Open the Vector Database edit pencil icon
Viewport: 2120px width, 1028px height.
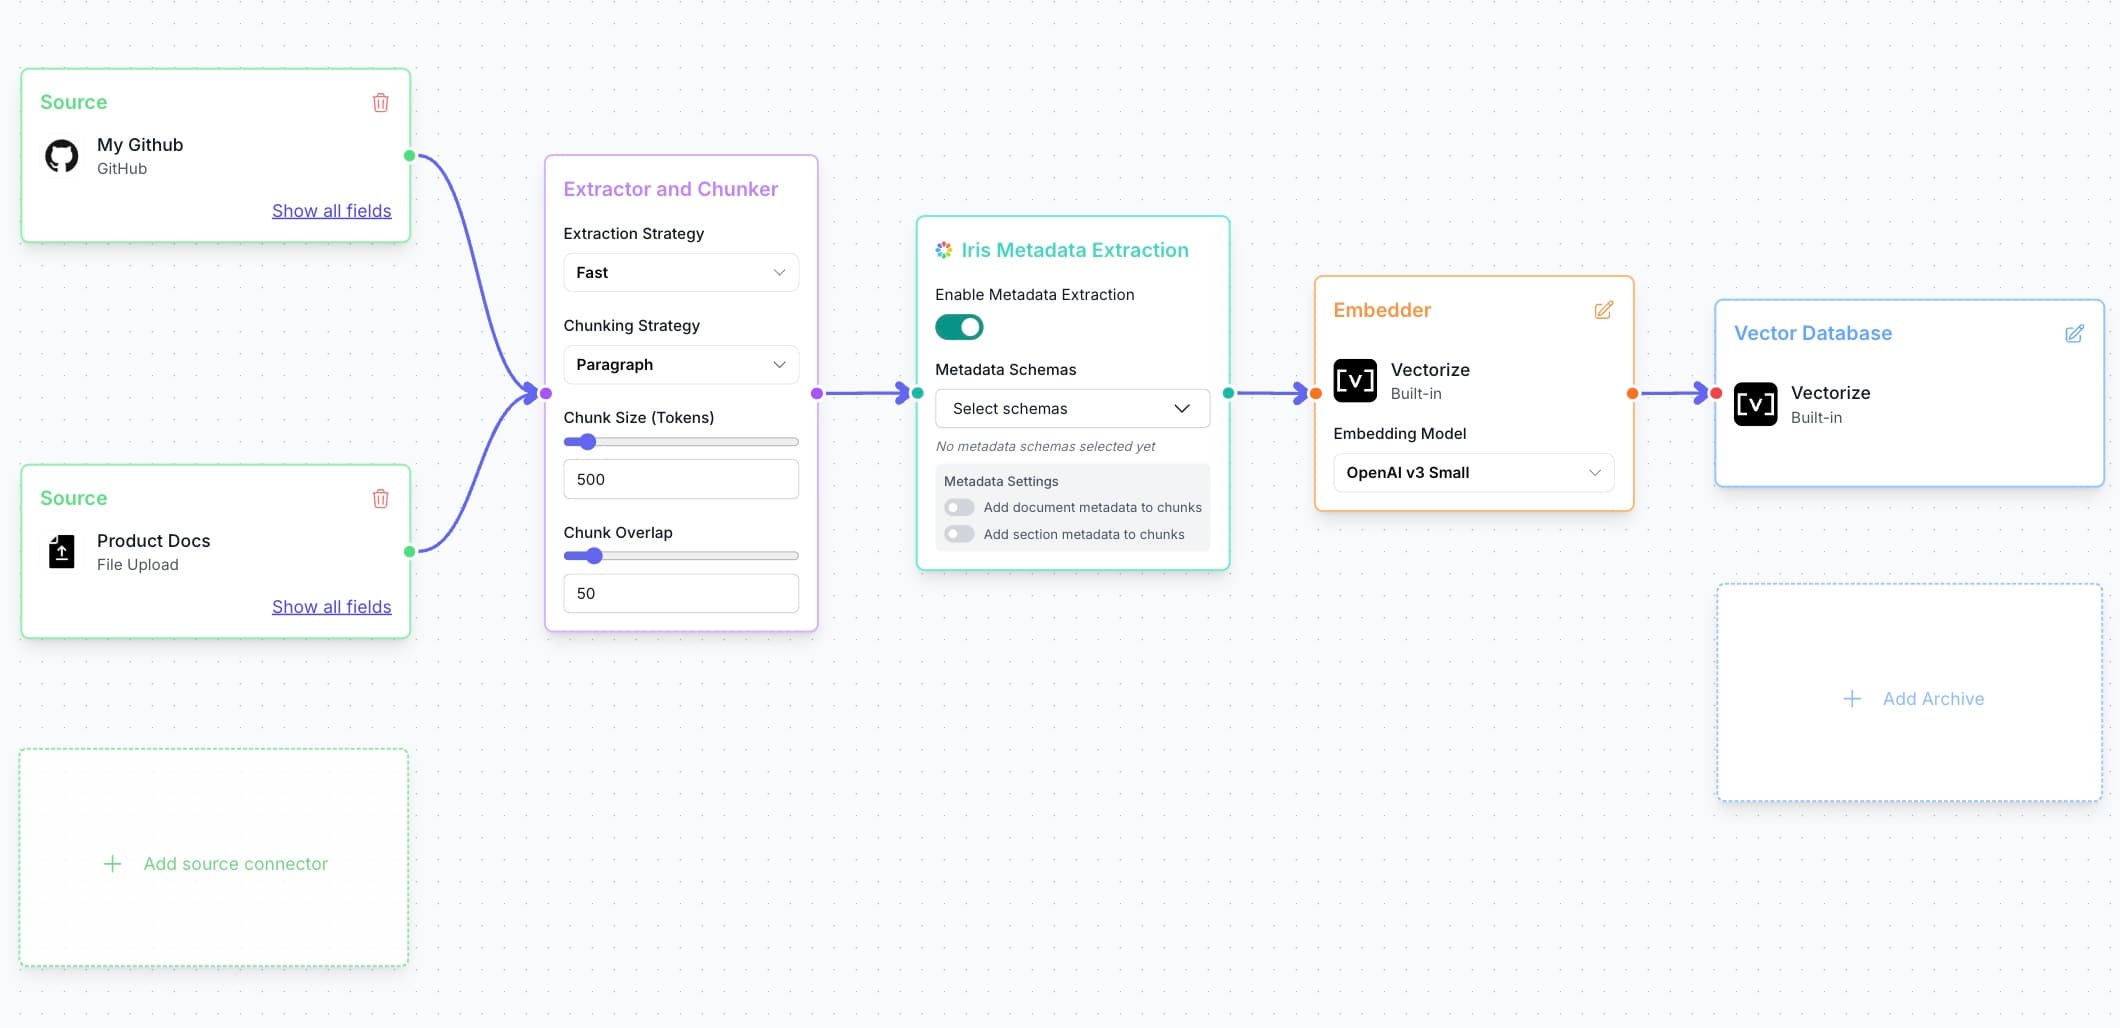click(x=2075, y=333)
